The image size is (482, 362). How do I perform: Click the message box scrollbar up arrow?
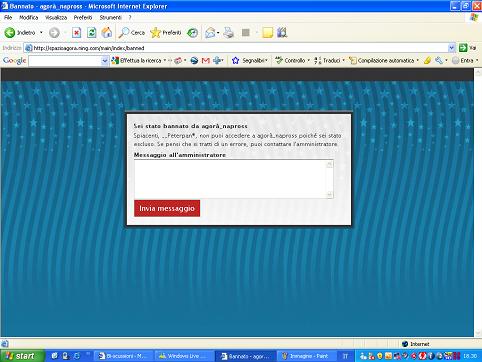[x=329, y=164]
